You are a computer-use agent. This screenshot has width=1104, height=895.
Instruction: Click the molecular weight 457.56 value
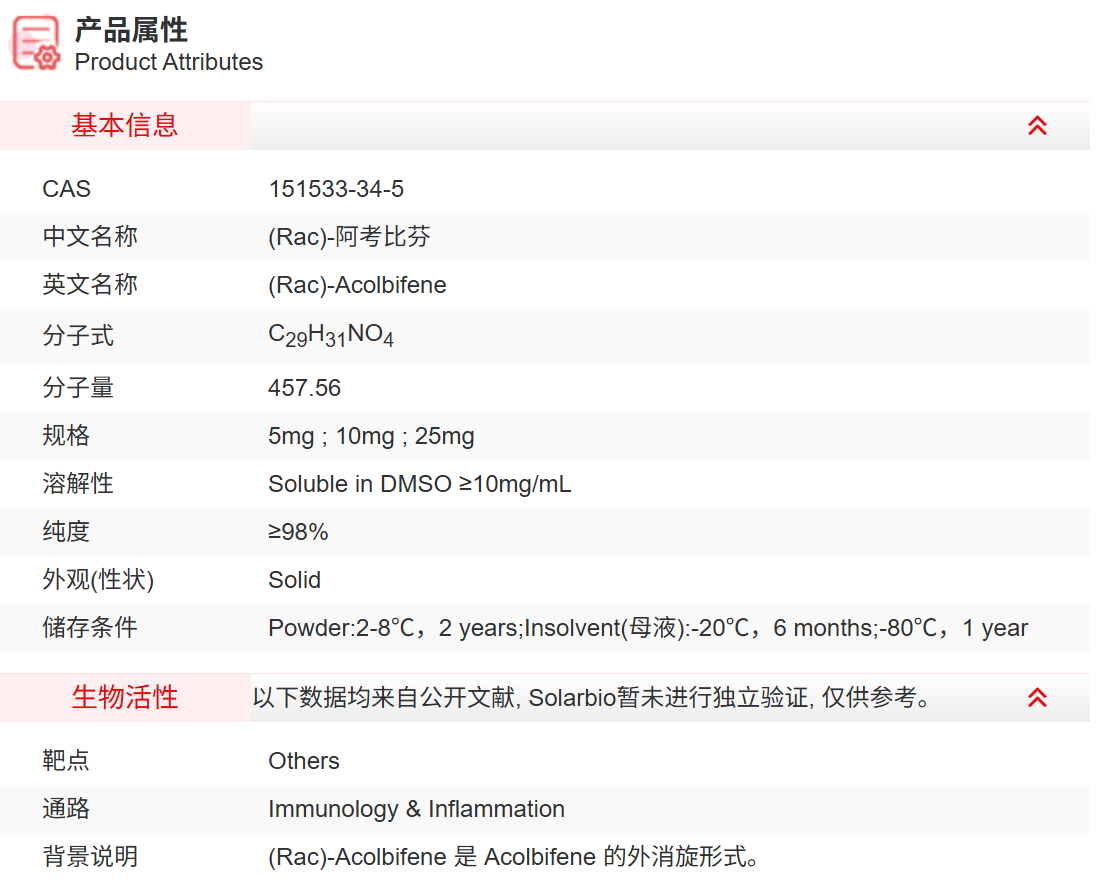305,388
